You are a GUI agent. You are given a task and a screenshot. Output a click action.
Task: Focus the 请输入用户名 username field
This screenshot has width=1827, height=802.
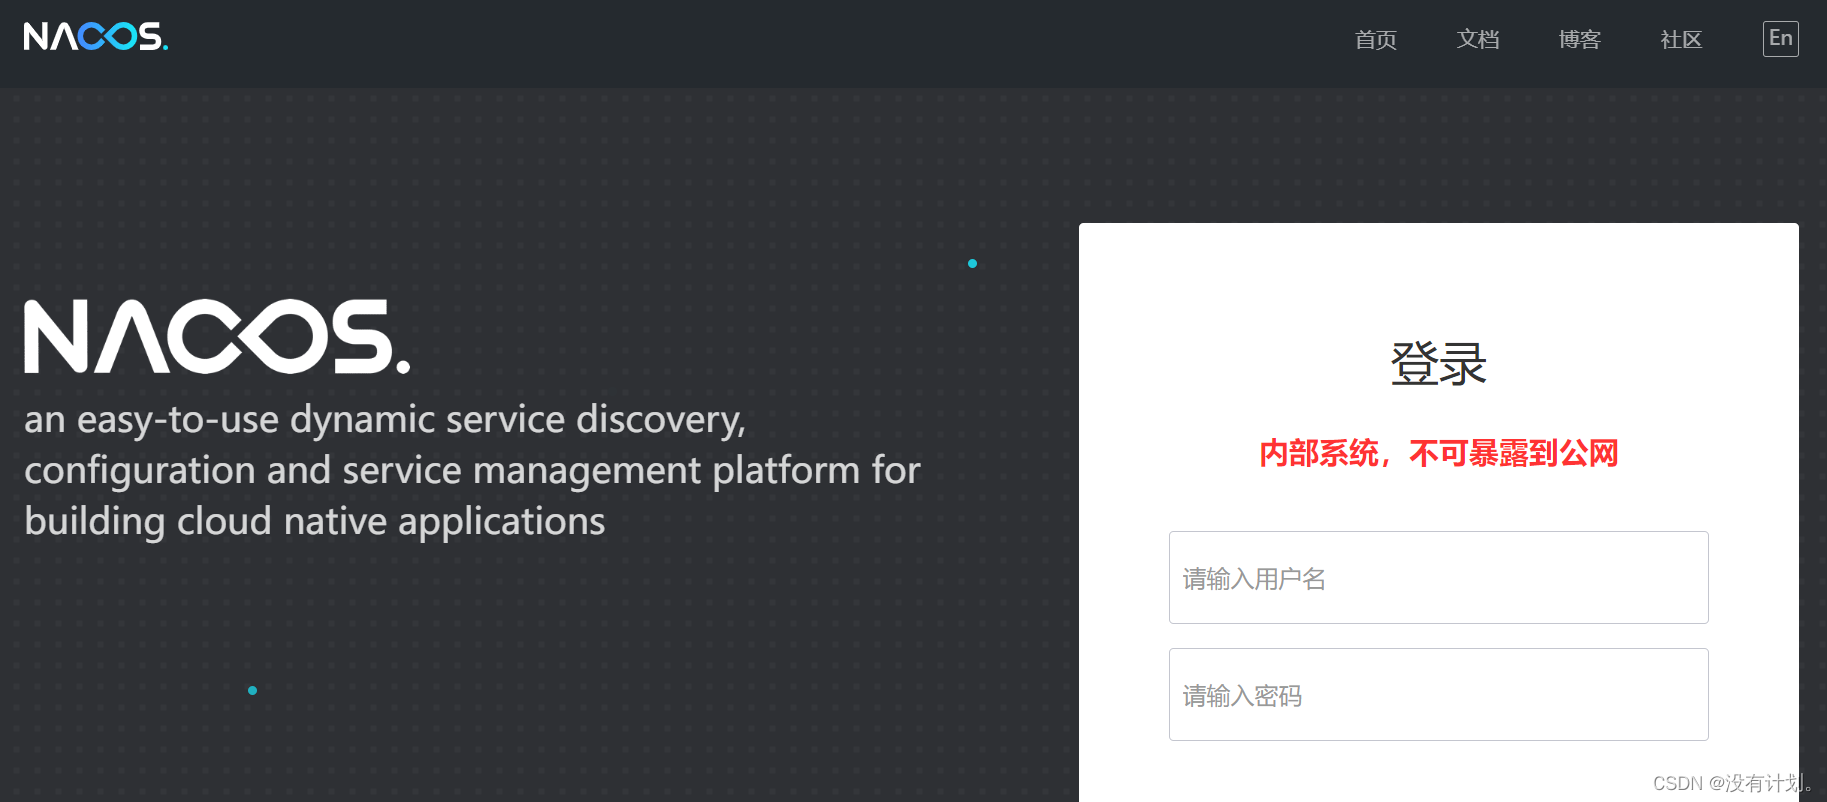(1438, 577)
